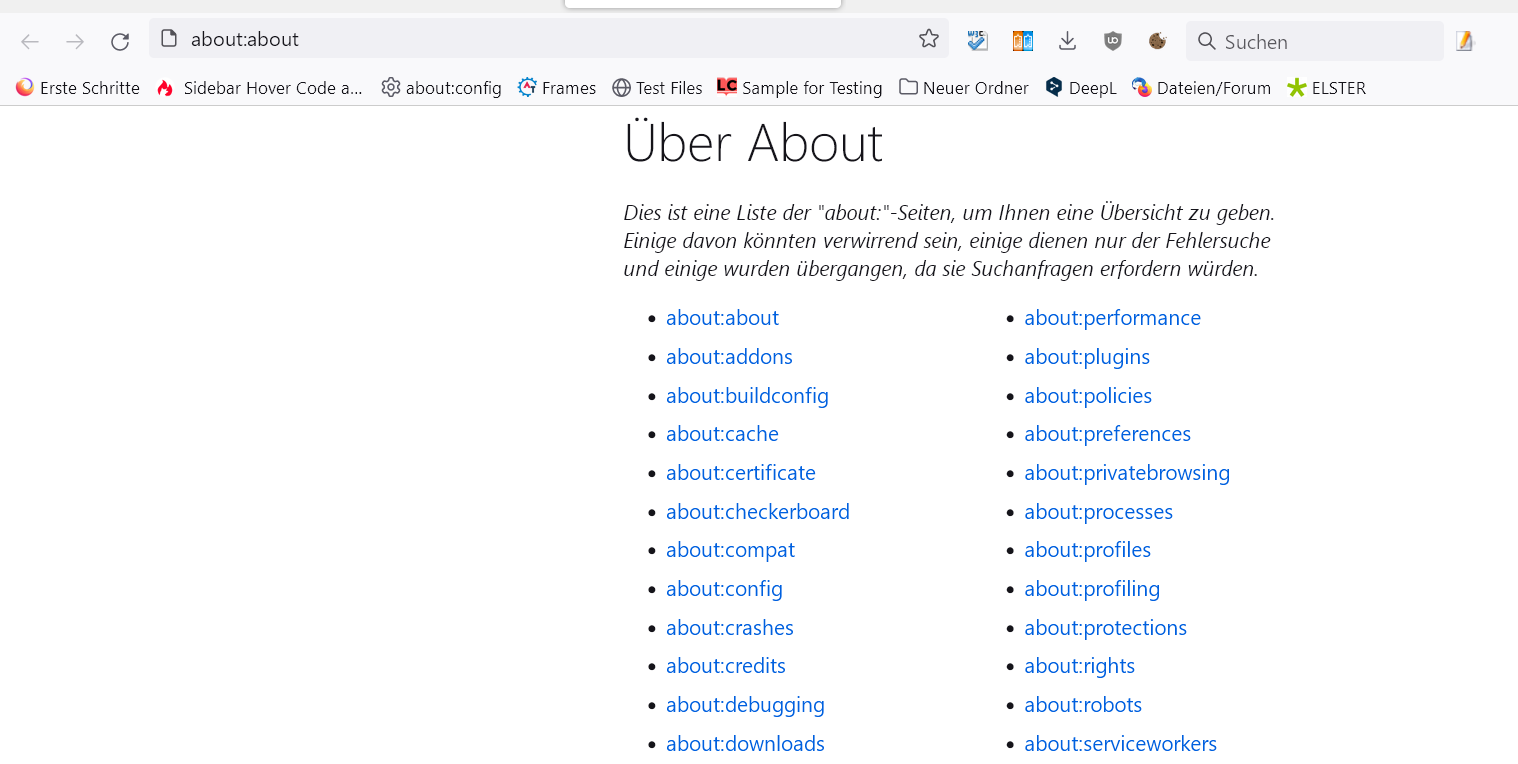Image resolution: width=1518 pixels, height=764 pixels.
Task: Click the orange-blue container extension icon
Action: (x=1022, y=41)
